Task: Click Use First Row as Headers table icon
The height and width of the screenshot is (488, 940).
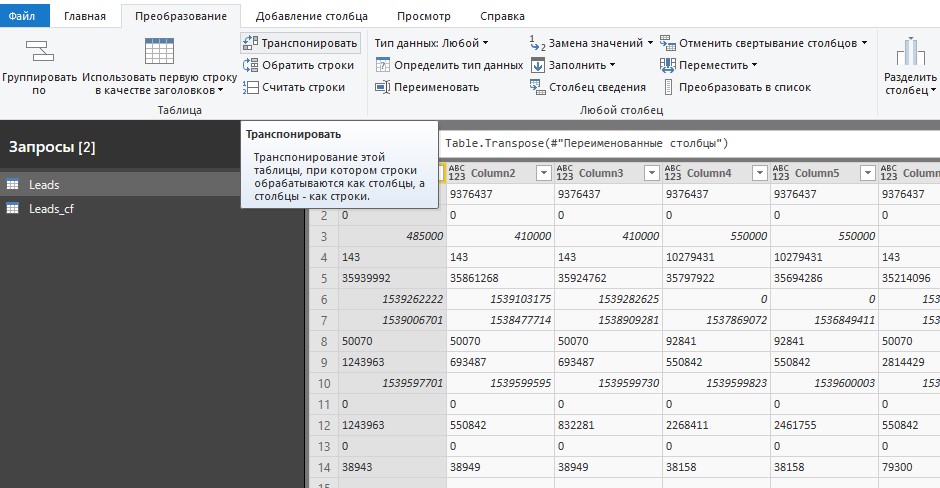Action: tap(159, 51)
